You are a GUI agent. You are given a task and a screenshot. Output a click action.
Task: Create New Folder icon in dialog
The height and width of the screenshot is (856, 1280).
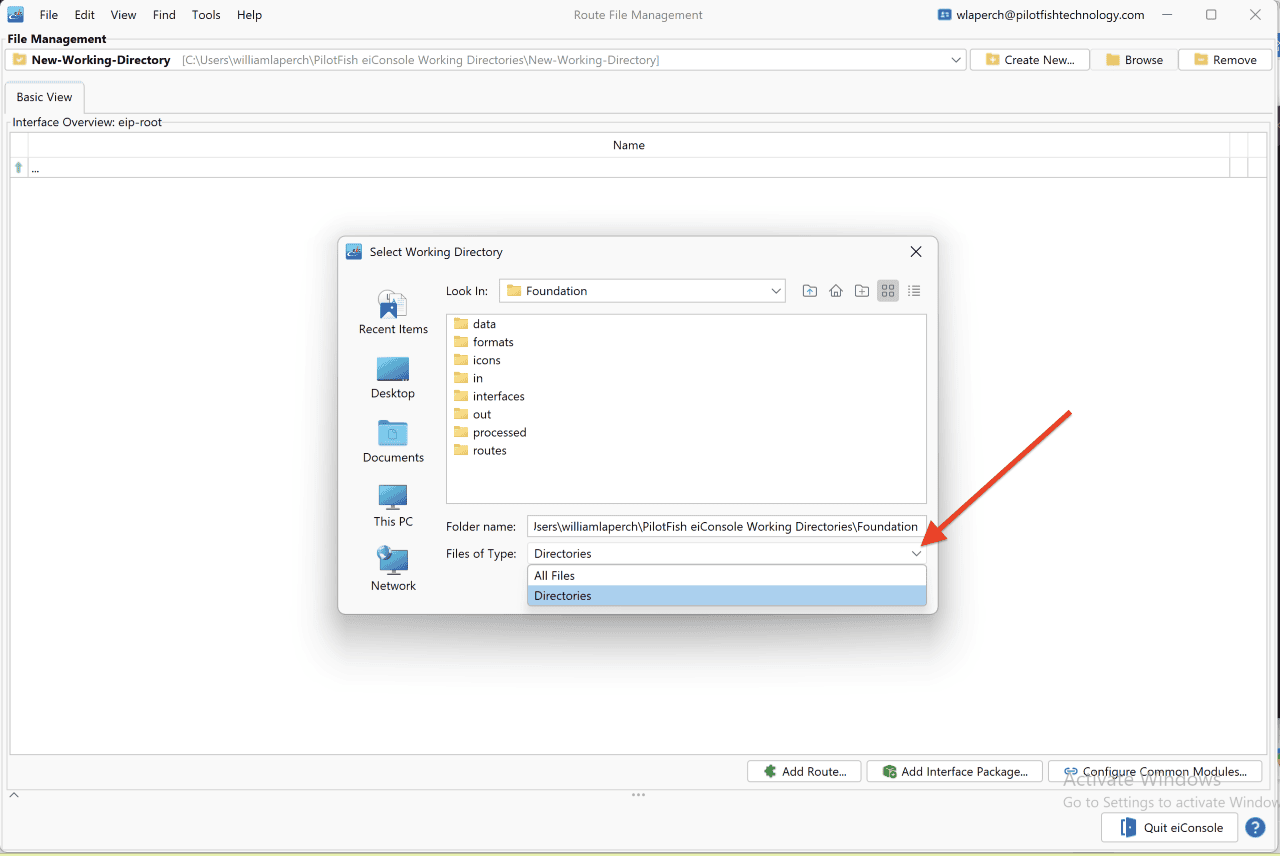pyautogui.click(x=862, y=291)
